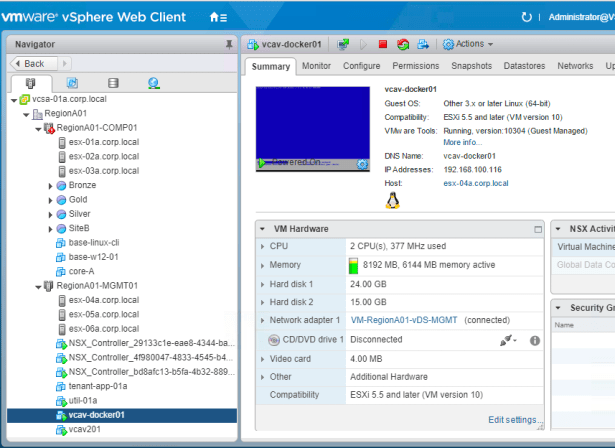Image resolution: width=615 pixels, height=448 pixels.
Task: Collapse the Security Groups panel
Action: coord(558,308)
